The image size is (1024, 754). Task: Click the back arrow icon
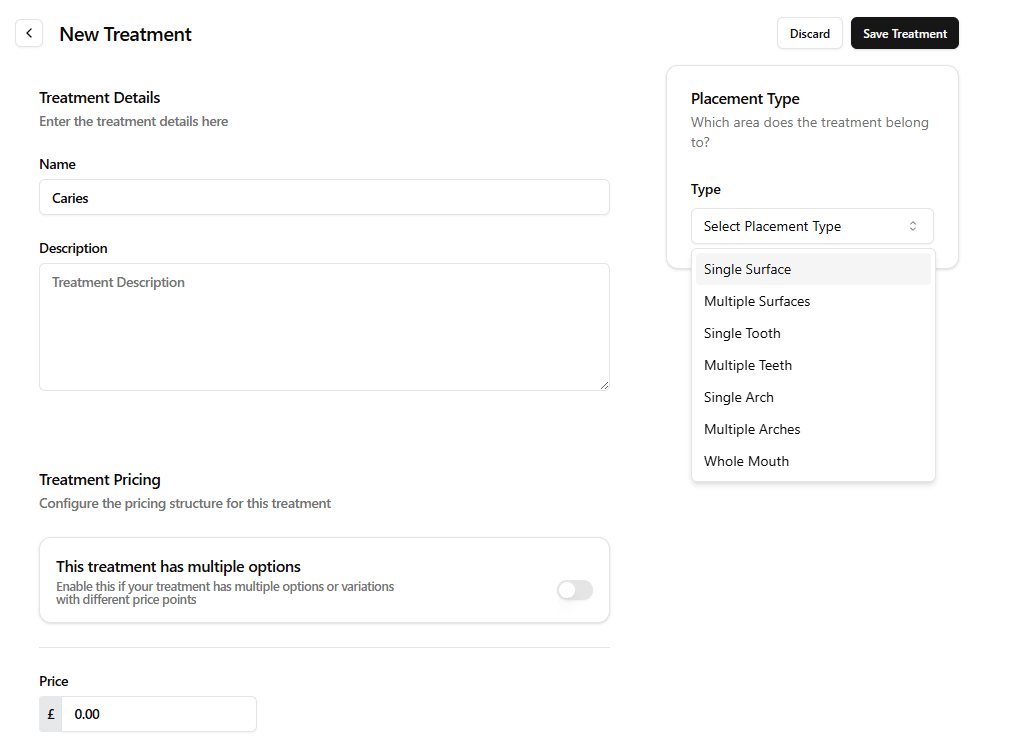[x=29, y=33]
